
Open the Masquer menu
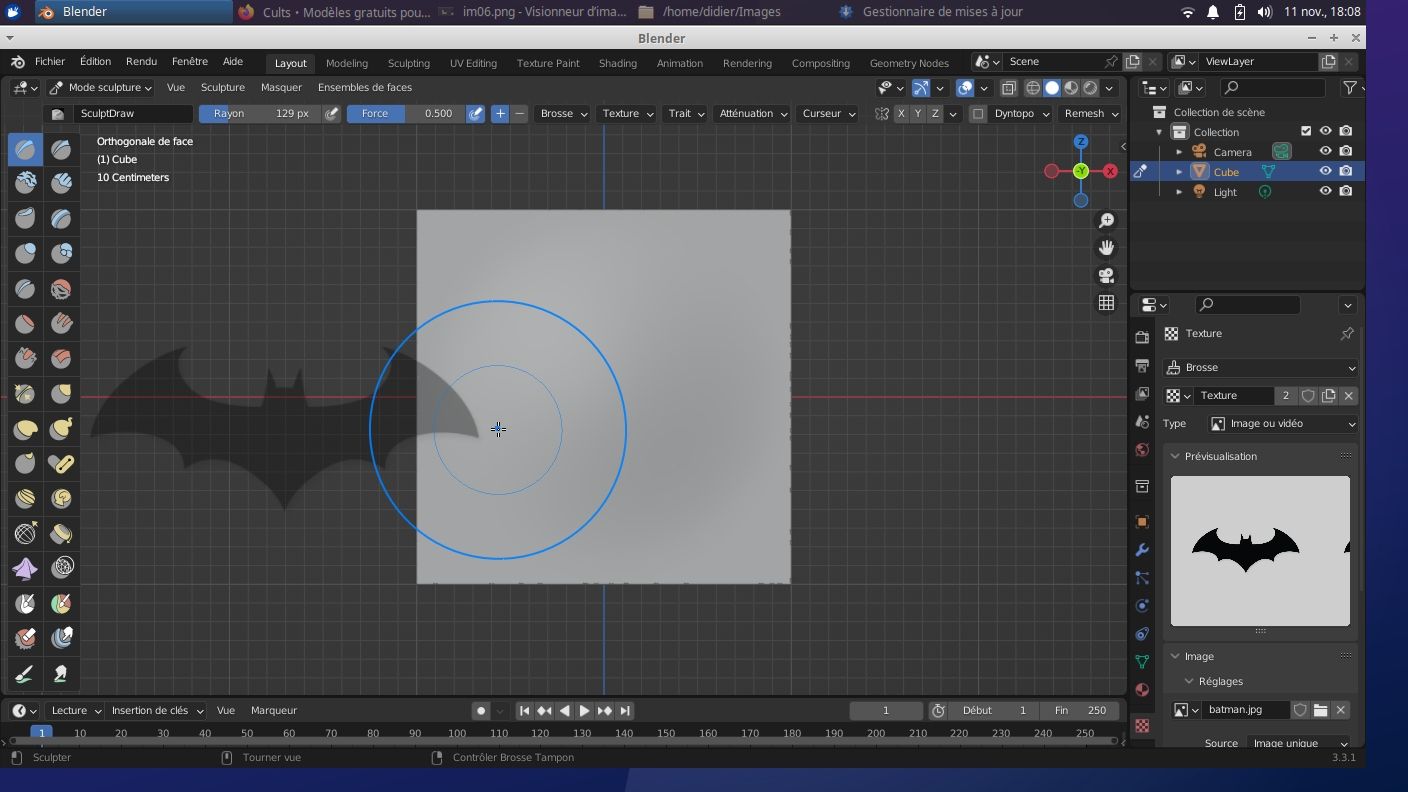click(281, 88)
